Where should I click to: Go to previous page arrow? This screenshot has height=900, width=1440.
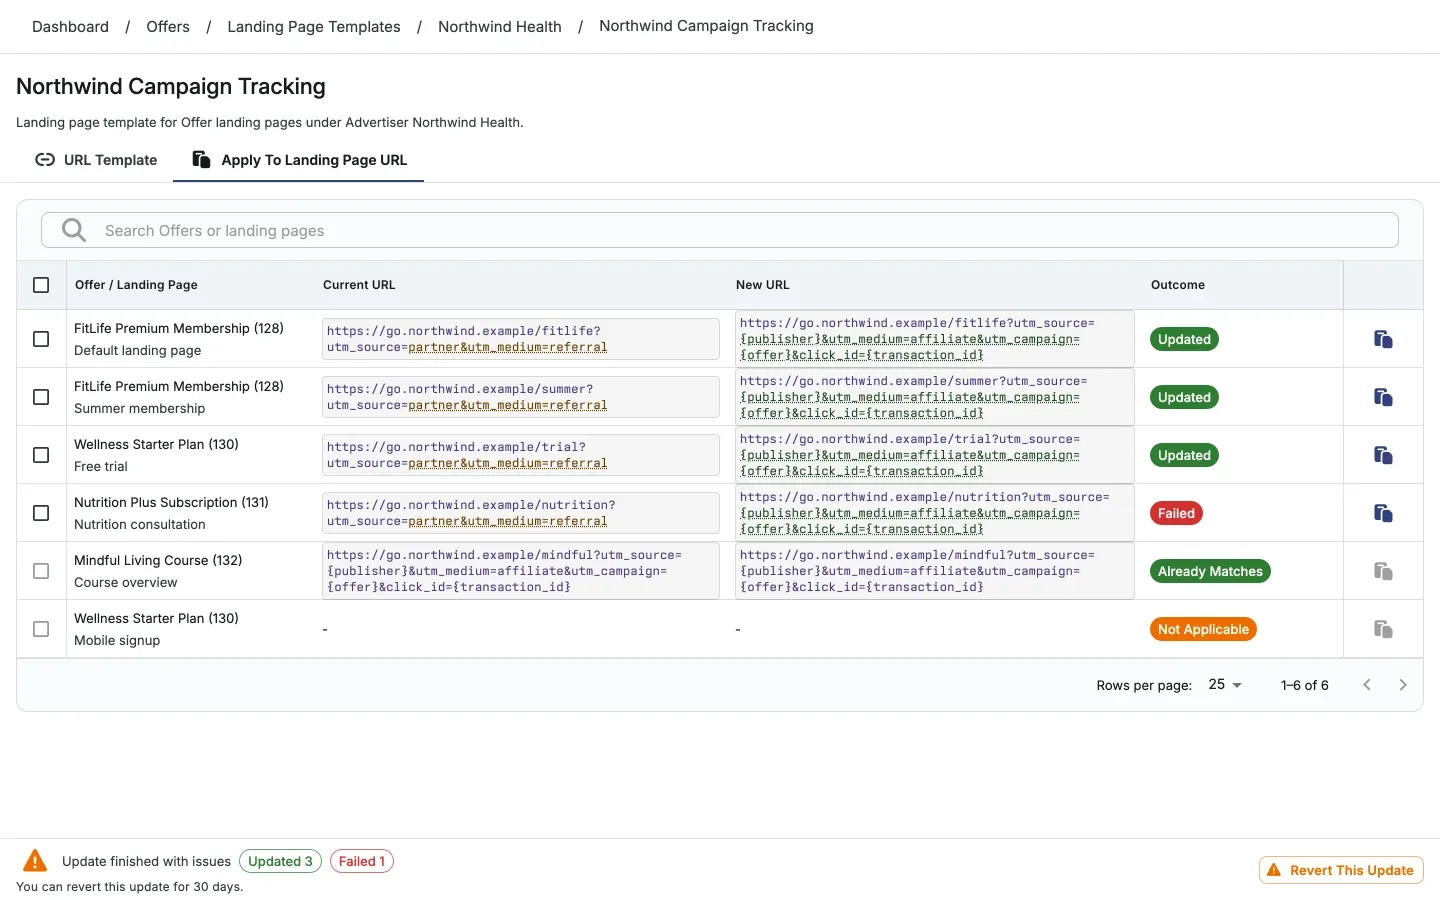[1367, 685]
